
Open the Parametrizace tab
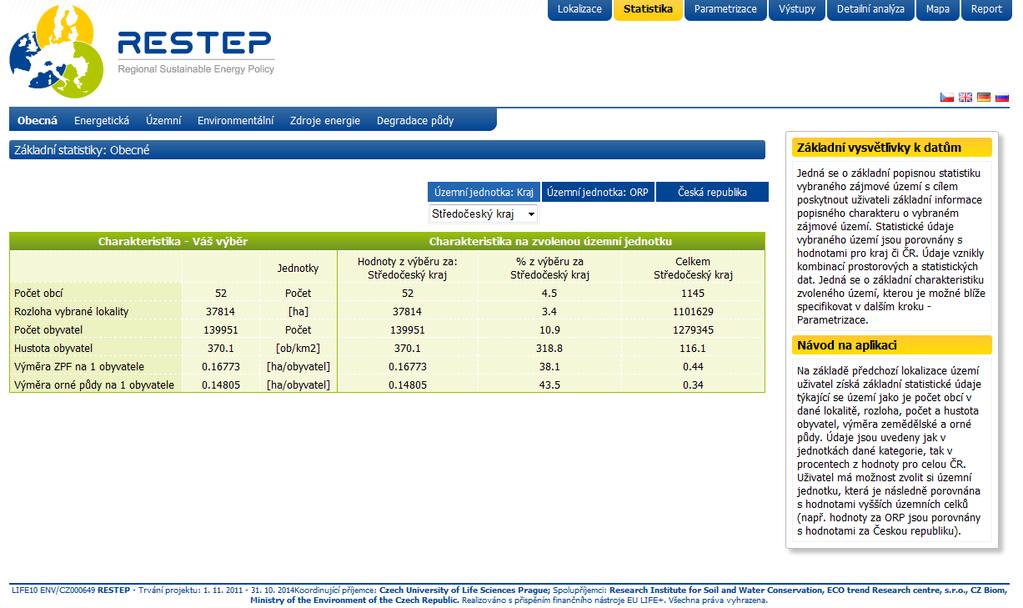point(725,9)
